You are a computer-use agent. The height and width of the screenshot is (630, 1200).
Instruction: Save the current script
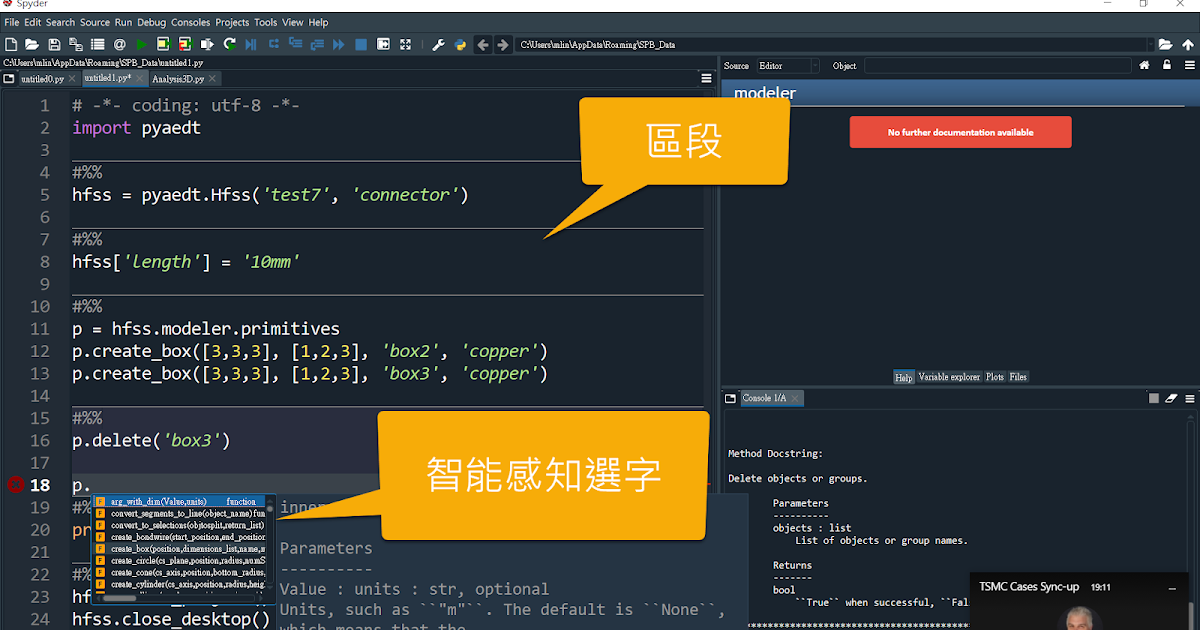coord(53,44)
